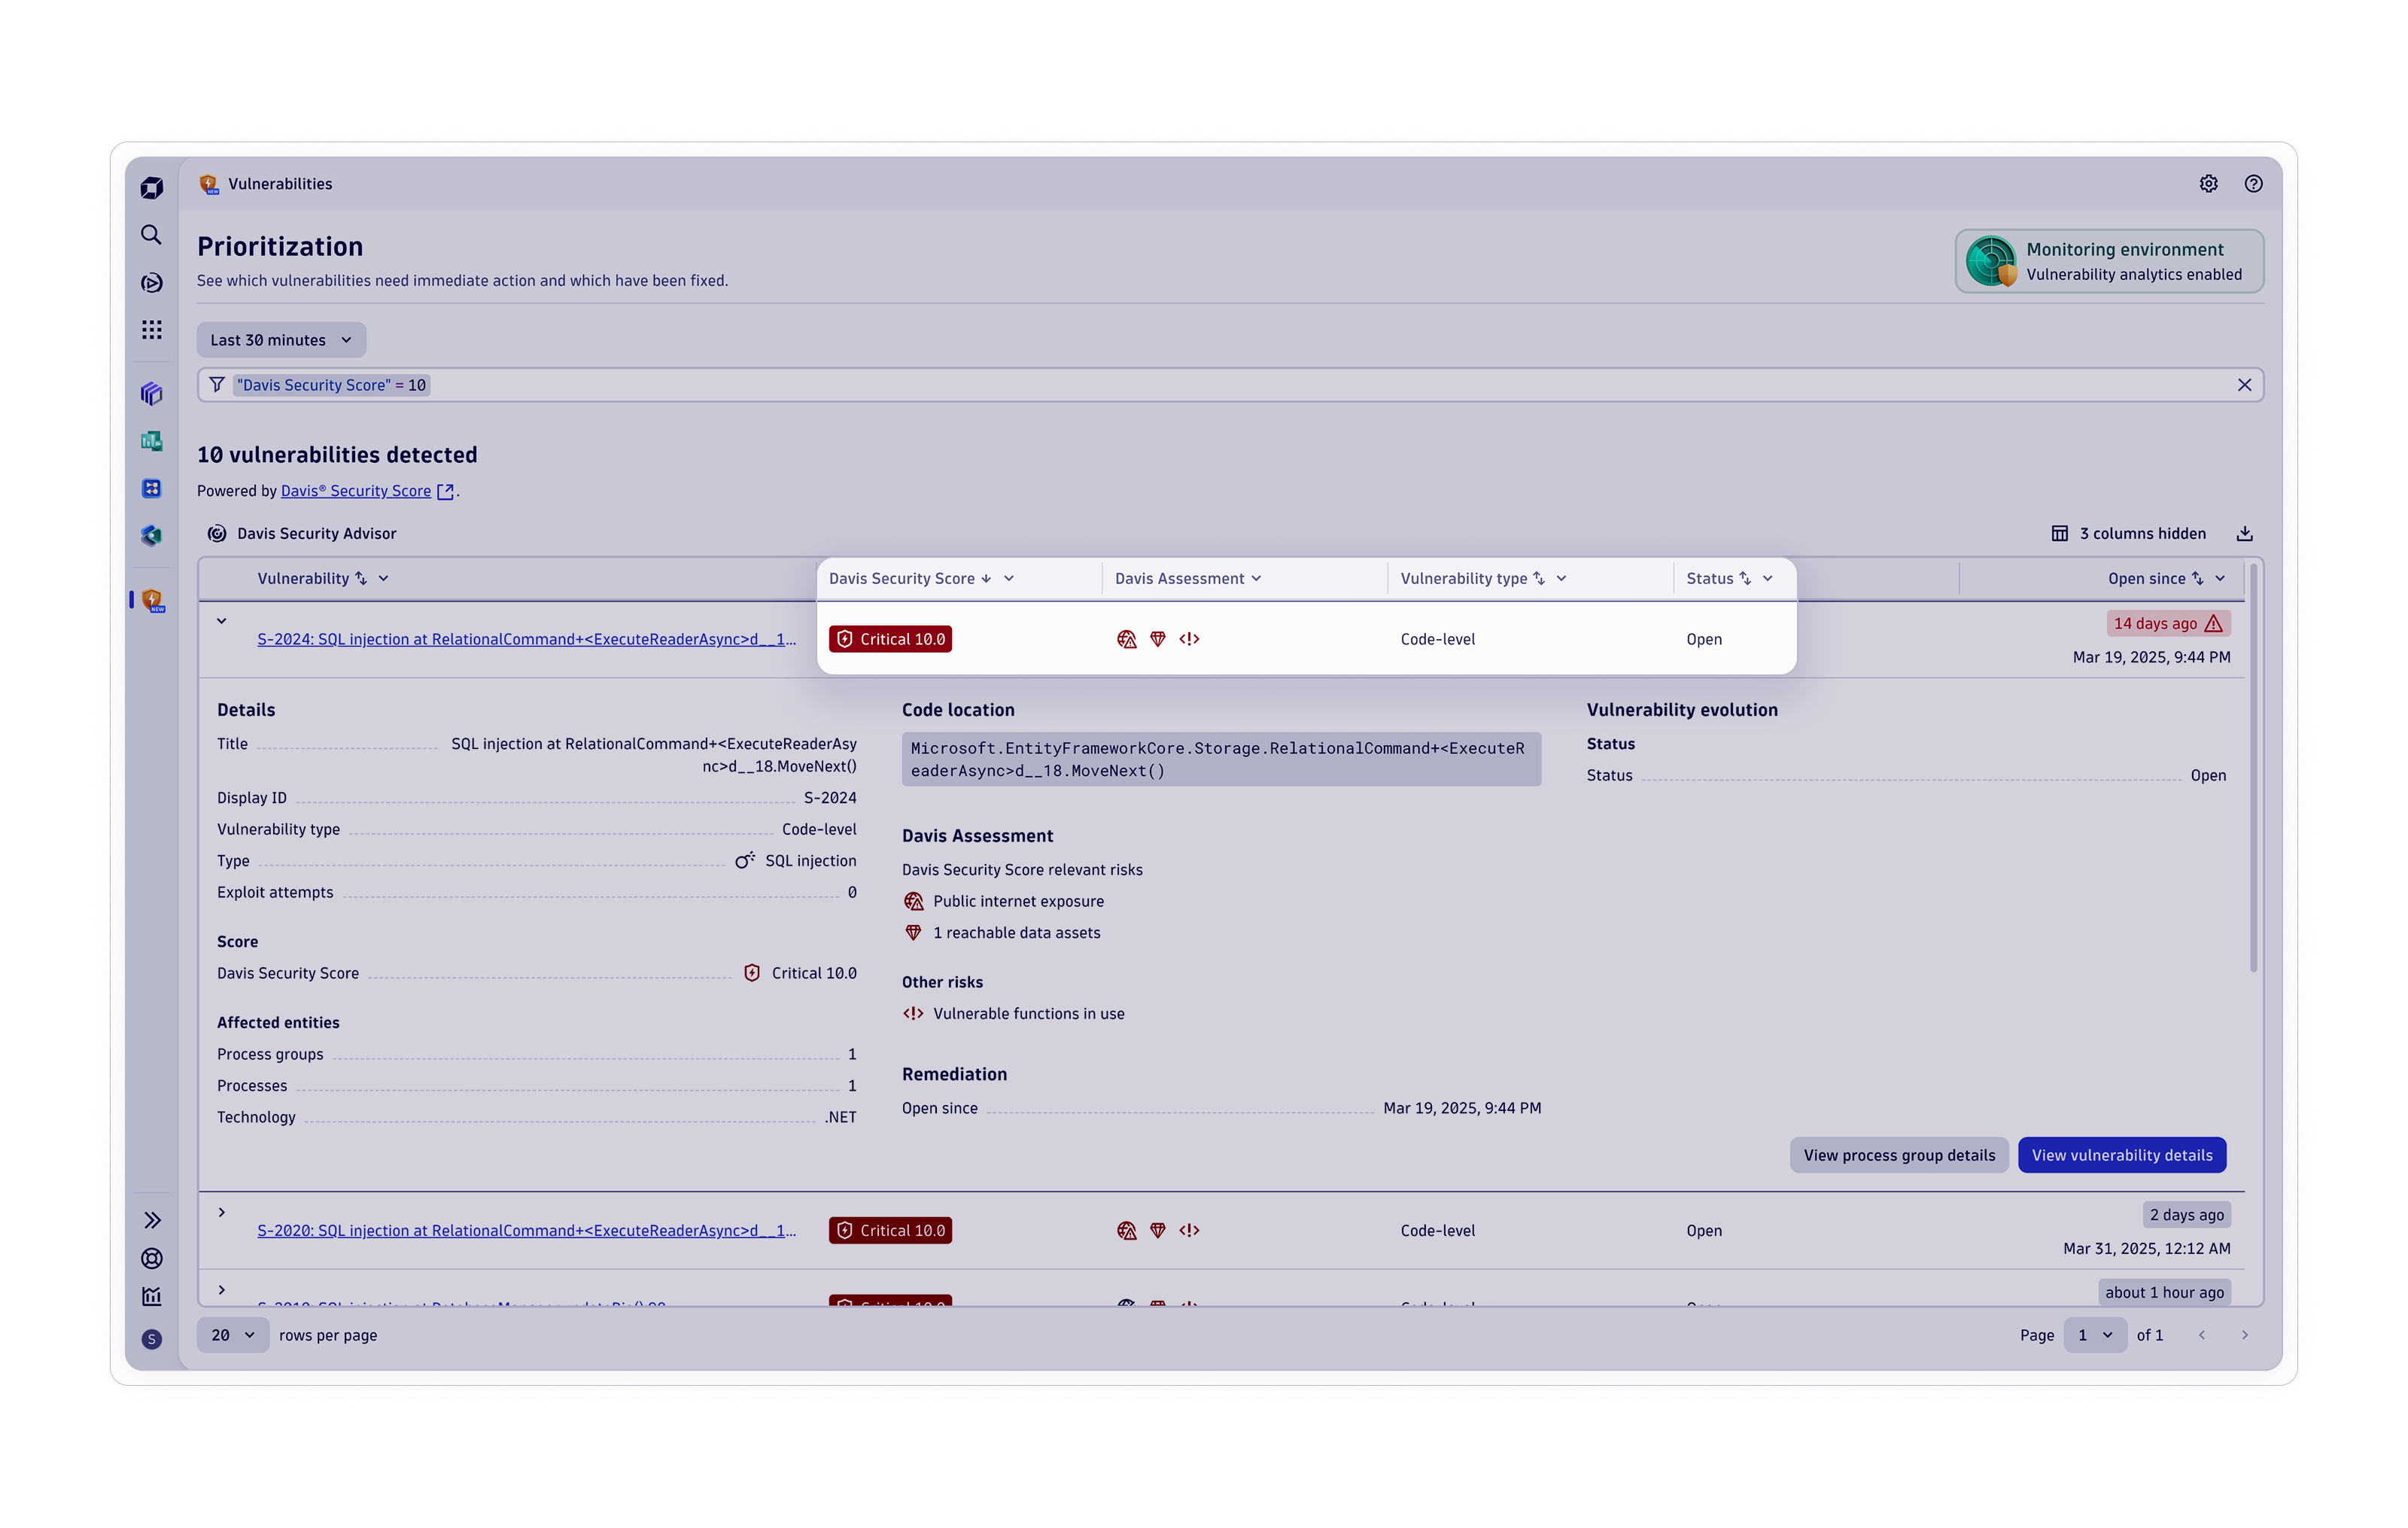Click the 14 days ago badge
The width and height of the screenshot is (2408, 1528).
click(2168, 624)
